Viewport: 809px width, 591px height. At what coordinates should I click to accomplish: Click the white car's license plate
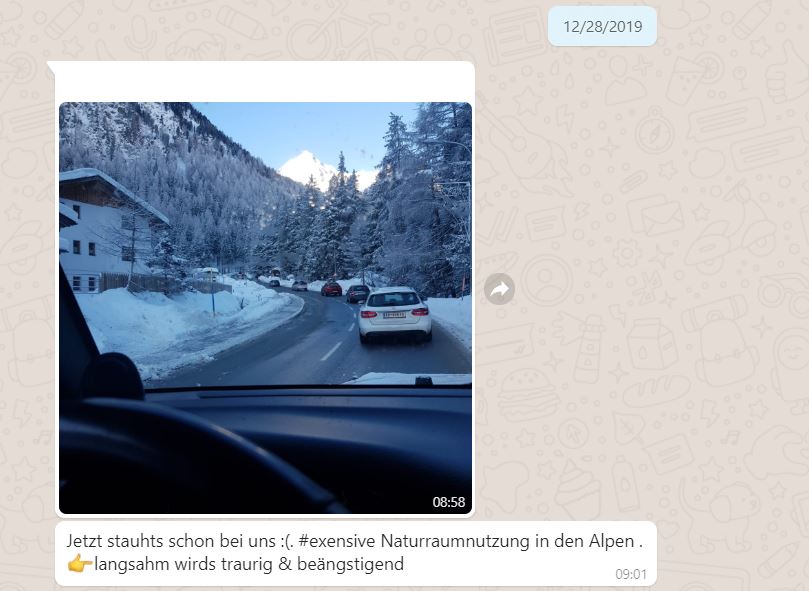[x=394, y=315]
